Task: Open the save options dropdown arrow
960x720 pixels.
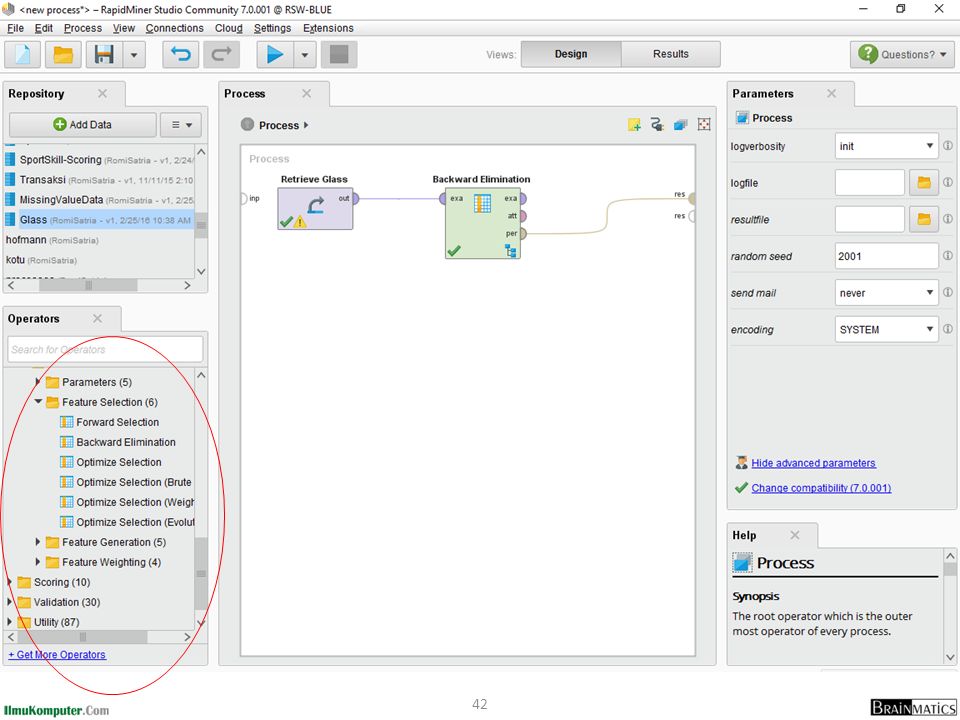Action: 133,54
